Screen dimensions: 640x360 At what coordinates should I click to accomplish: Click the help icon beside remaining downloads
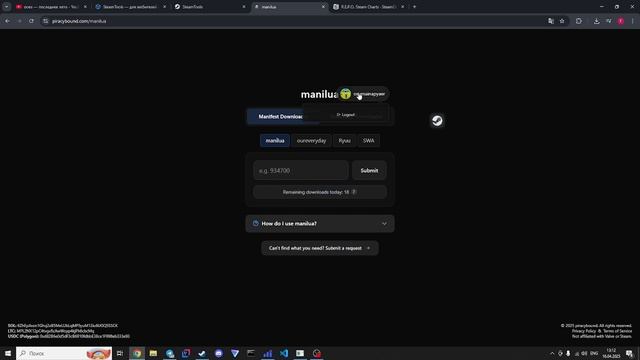click(354, 192)
